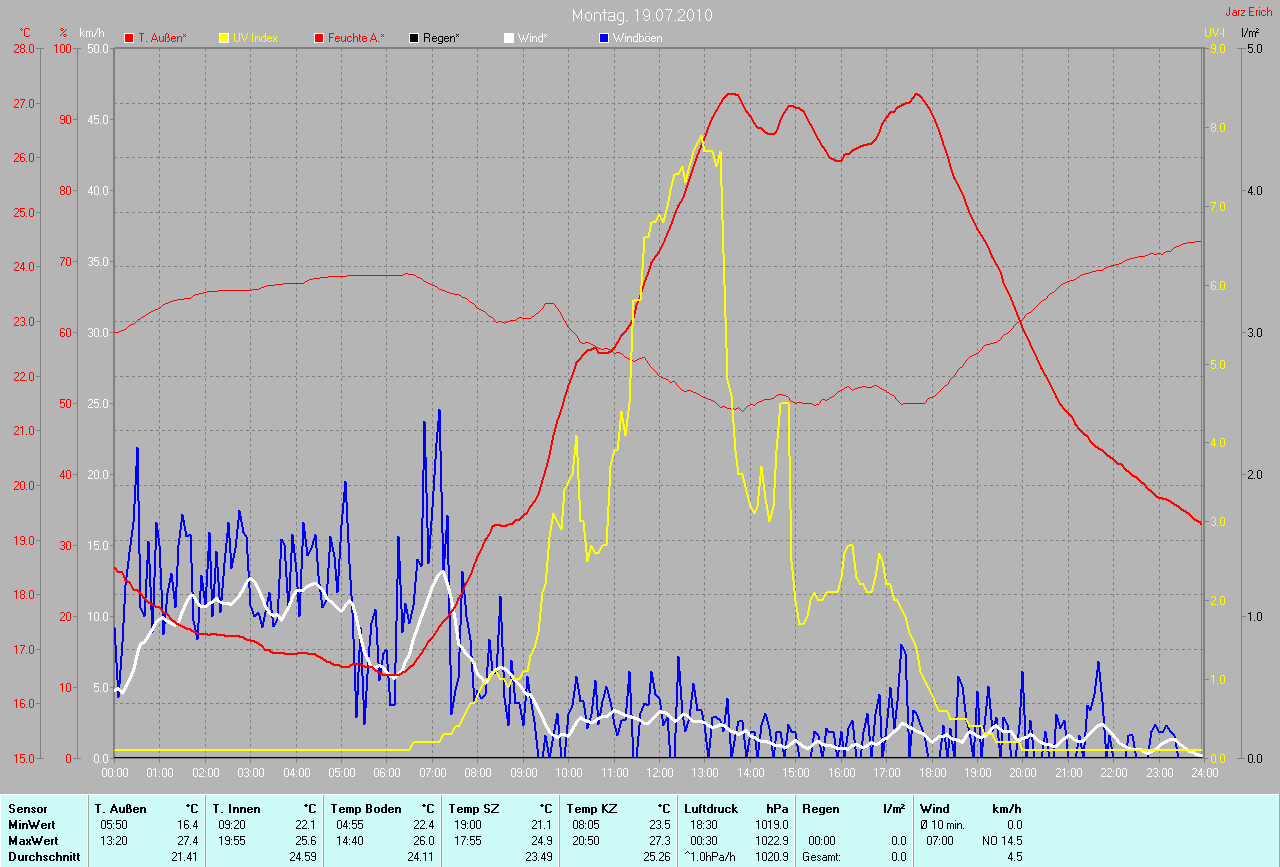Select the "Regen*" legend label

pos(441,38)
